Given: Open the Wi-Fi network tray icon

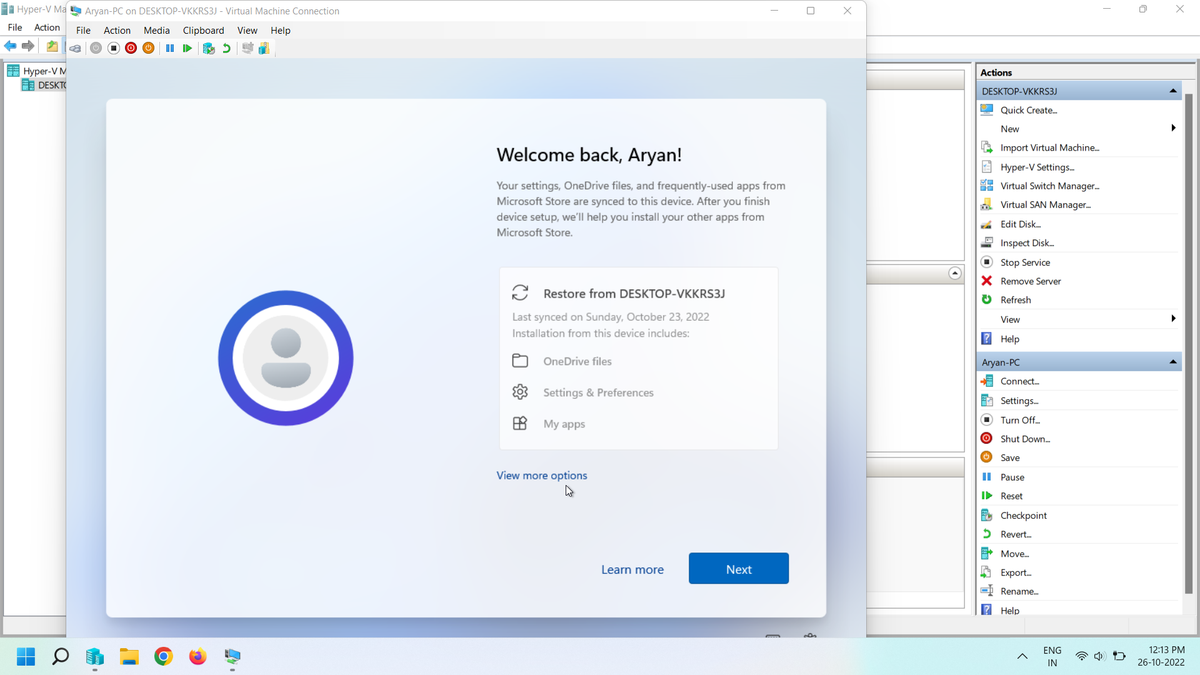Looking at the screenshot, I should coord(1081,656).
